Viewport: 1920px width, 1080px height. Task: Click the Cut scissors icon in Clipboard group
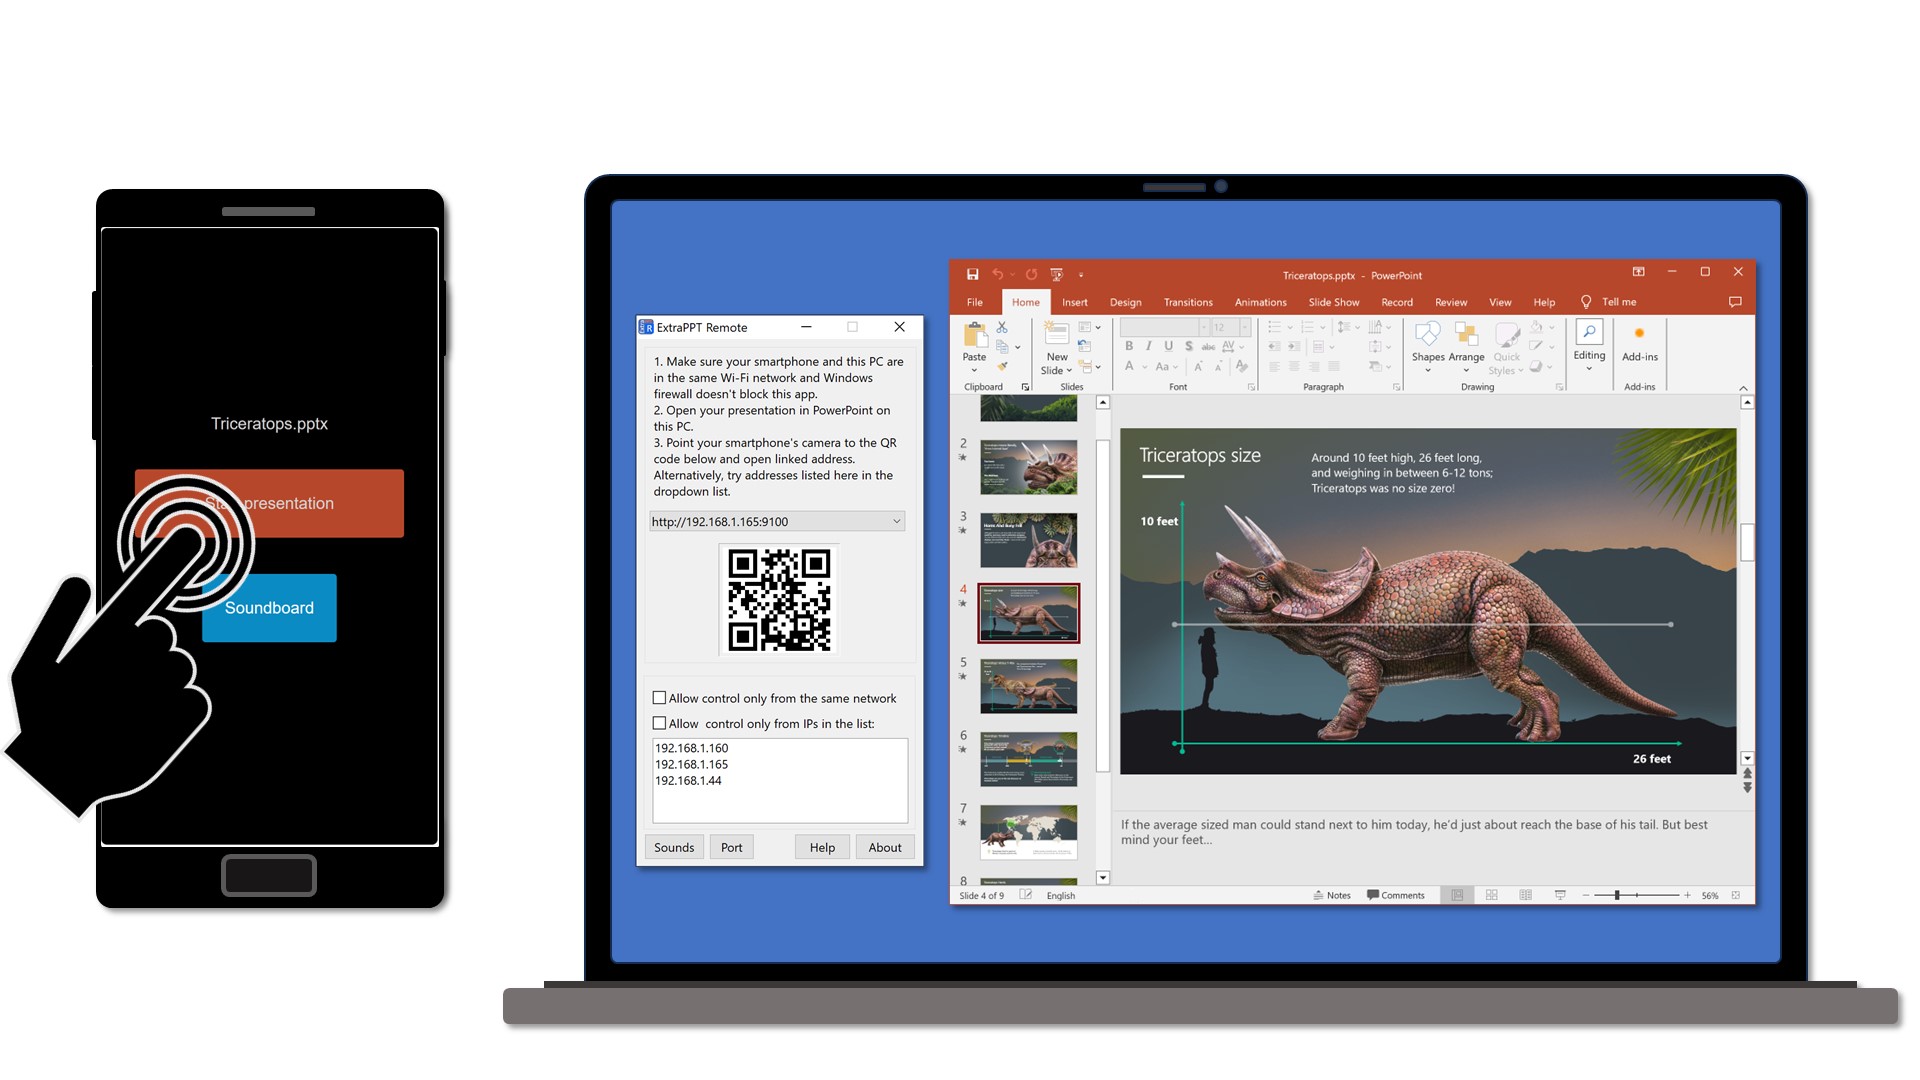(x=1002, y=328)
